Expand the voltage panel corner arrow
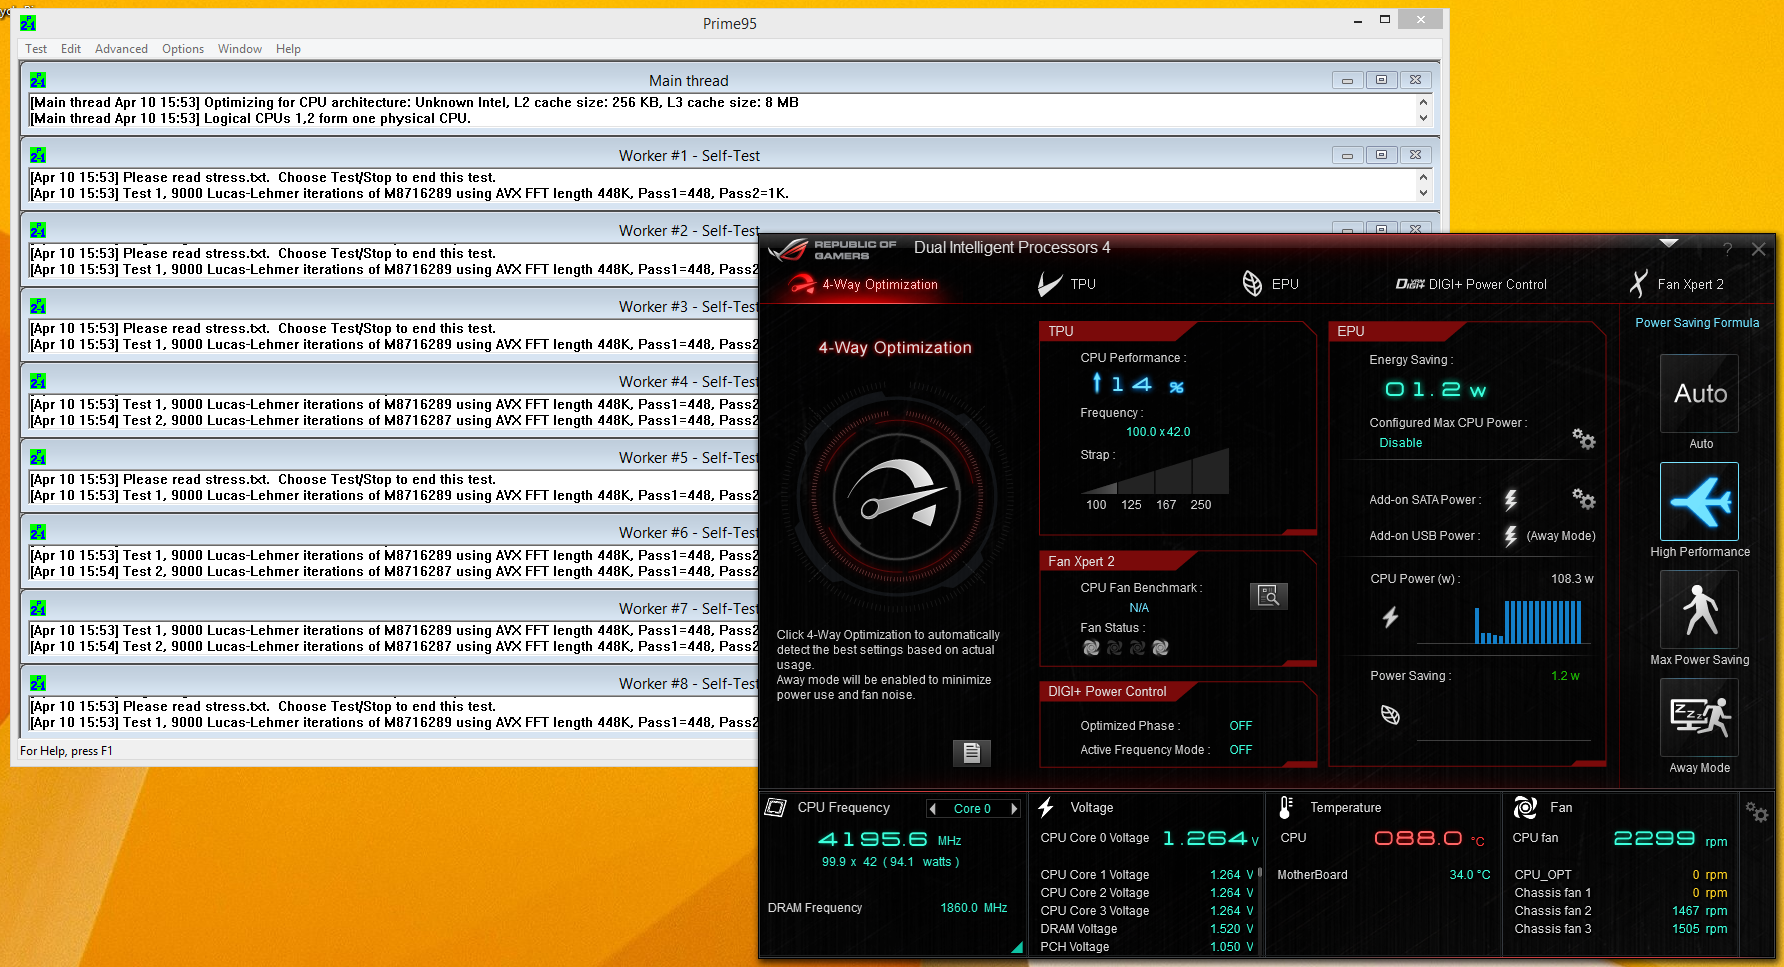The height and width of the screenshot is (967, 1784). pos(1017,947)
